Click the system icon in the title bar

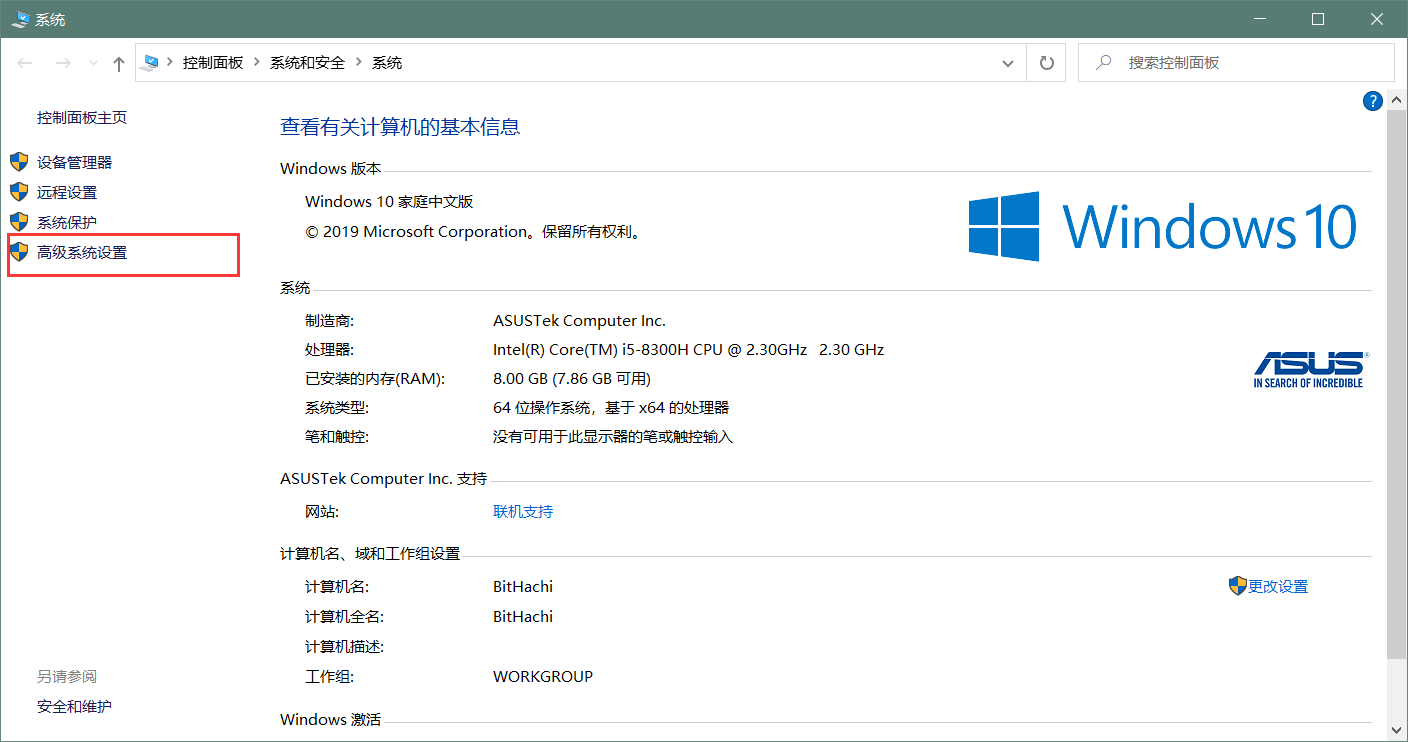pyautogui.click(x=20, y=19)
